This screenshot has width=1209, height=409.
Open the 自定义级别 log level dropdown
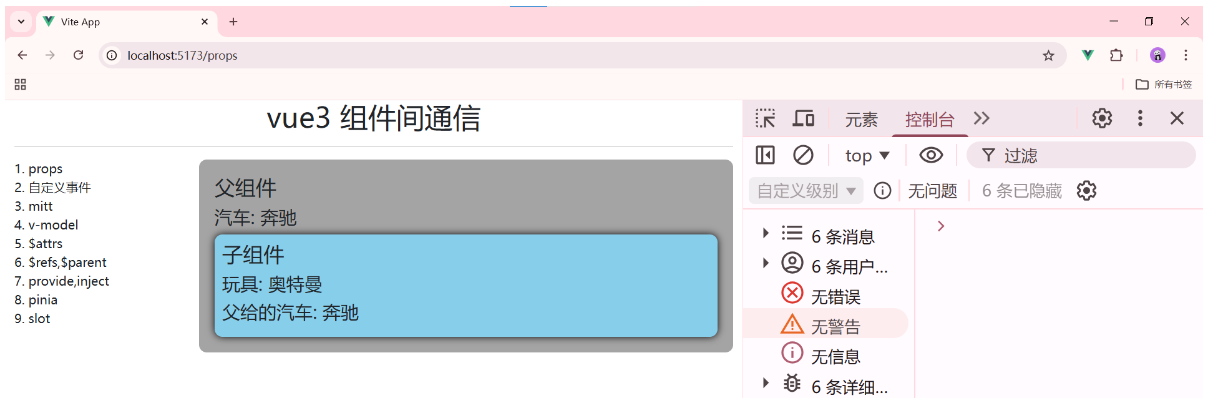(x=806, y=191)
